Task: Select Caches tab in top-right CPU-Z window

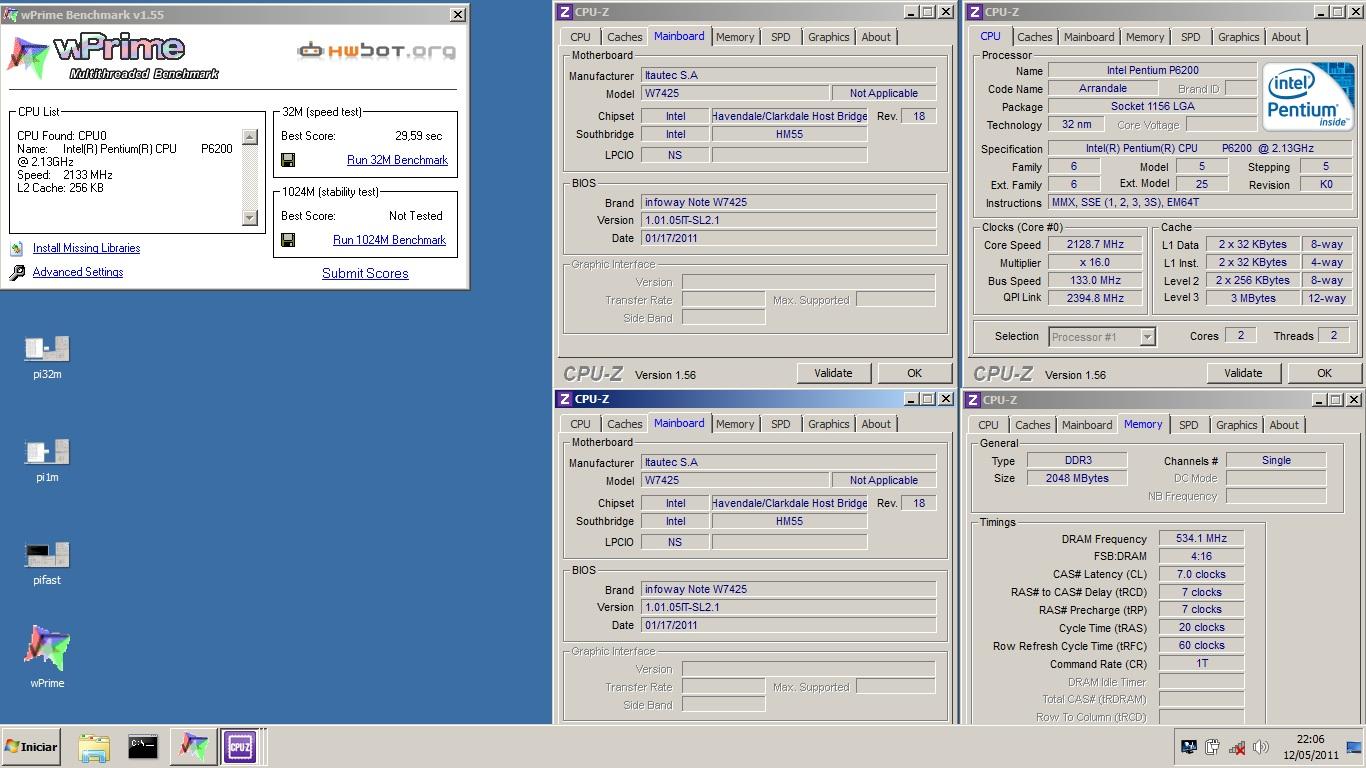Action: (1035, 37)
